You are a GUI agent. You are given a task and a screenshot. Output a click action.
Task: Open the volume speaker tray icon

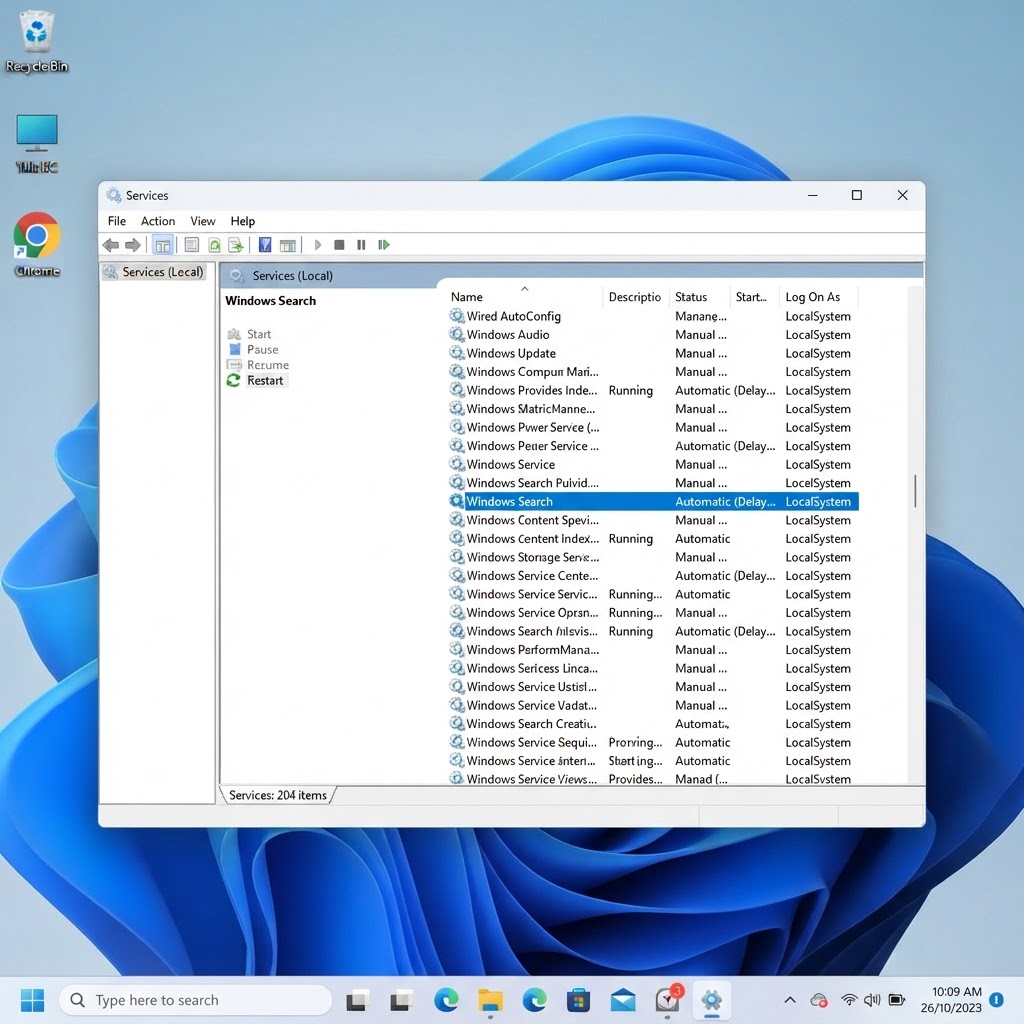tap(872, 1000)
